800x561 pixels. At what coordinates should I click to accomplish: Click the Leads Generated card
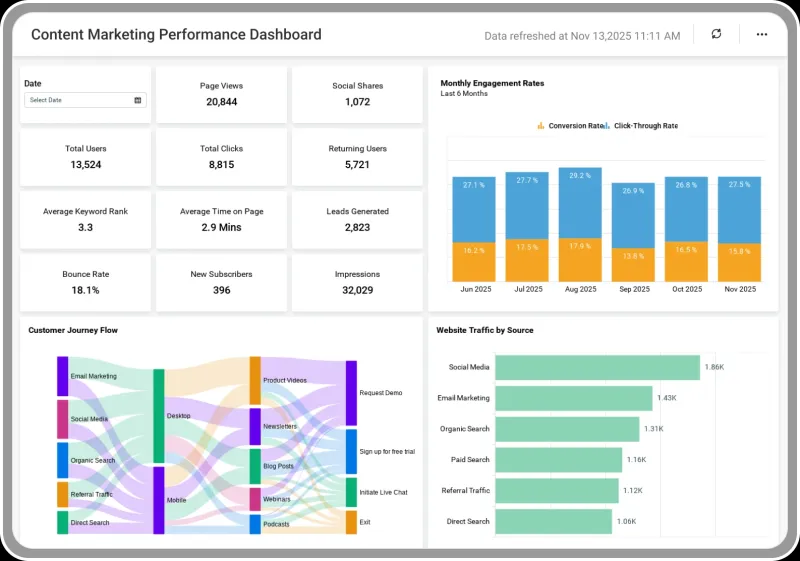click(x=357, y=220)
